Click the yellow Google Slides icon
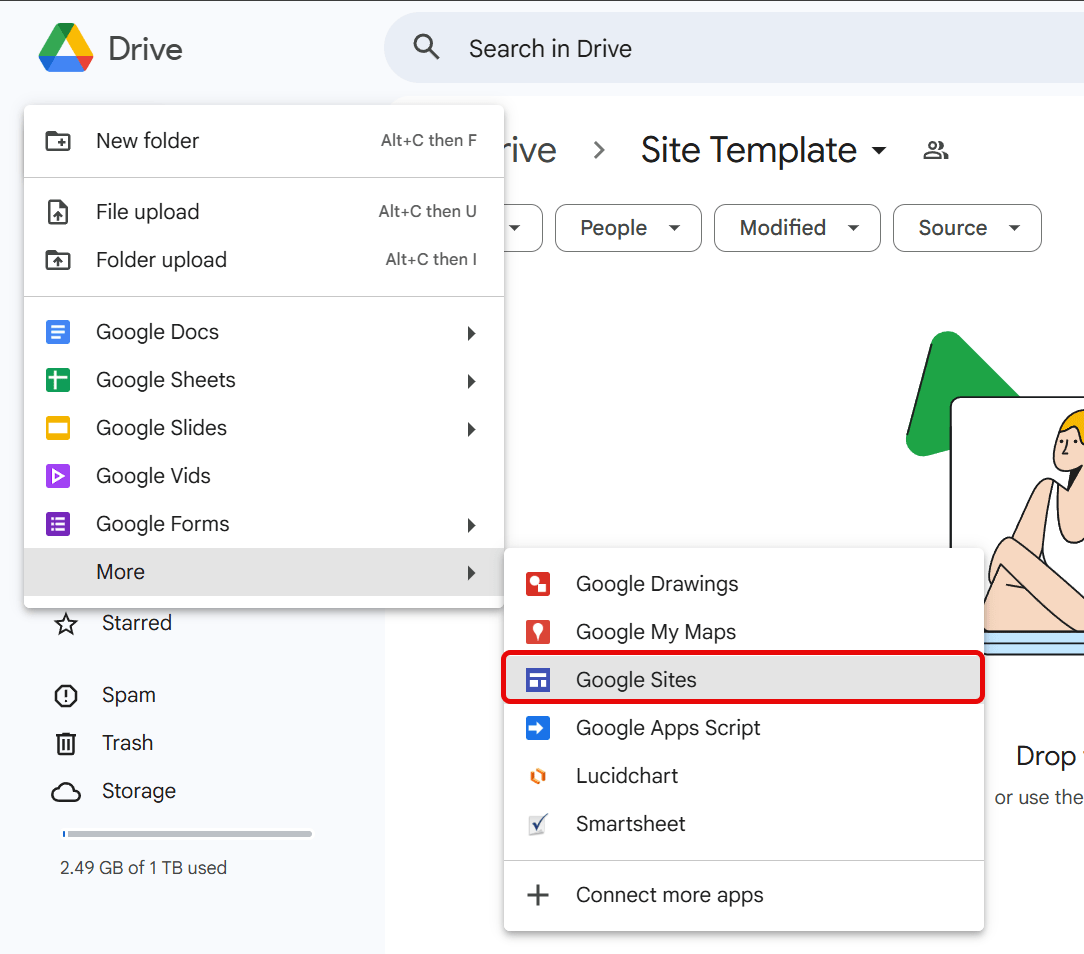The width and height of the screenshot is (1084, 954). point(58,428)
